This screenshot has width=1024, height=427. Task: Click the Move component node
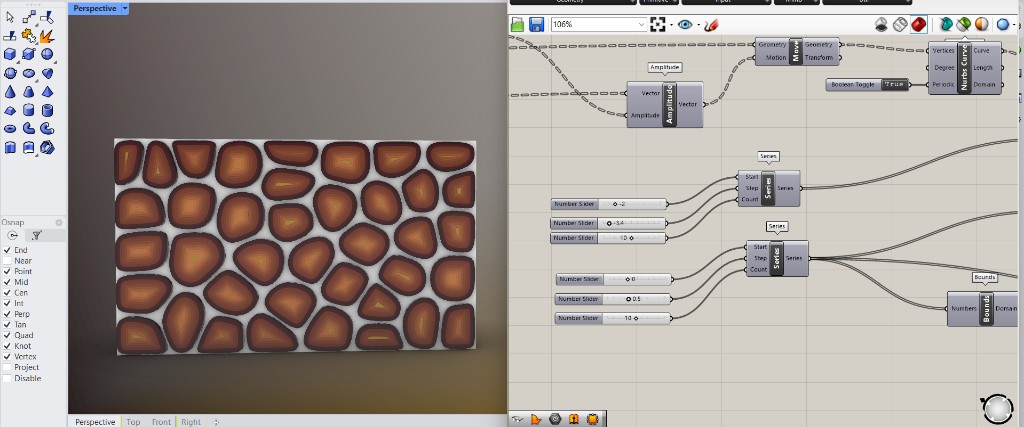(x=797, y=51)
